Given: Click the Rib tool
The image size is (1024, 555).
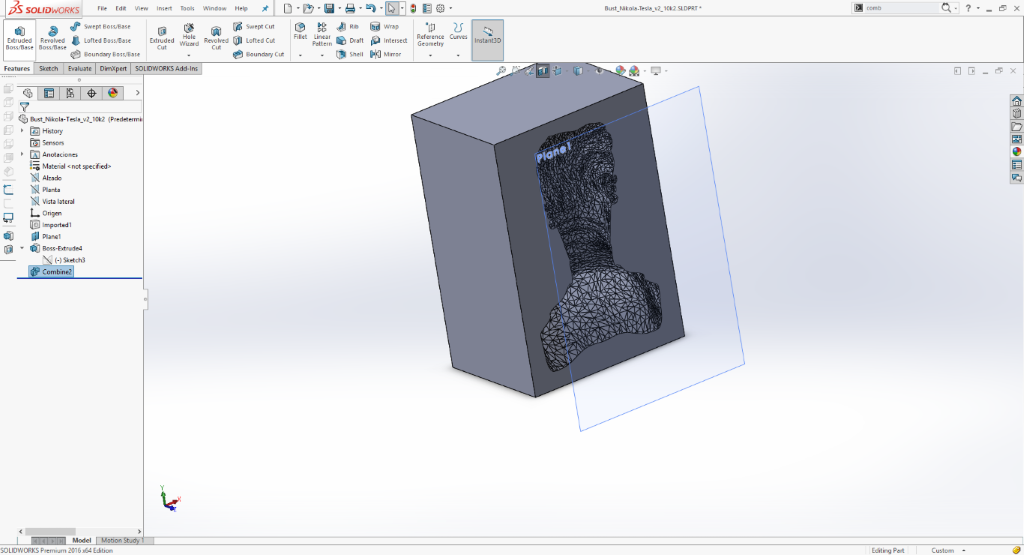Looking at the screenshot, I should (347, 27).
